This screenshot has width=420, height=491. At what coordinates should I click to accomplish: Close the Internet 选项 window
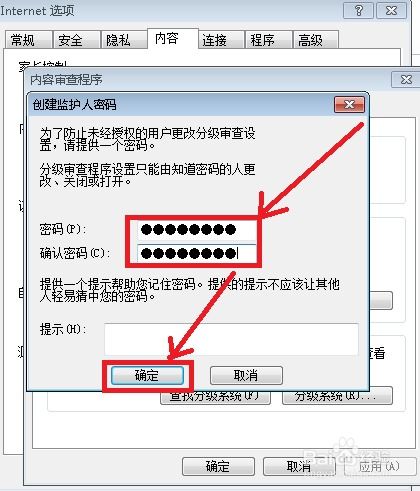pos(391,11)
